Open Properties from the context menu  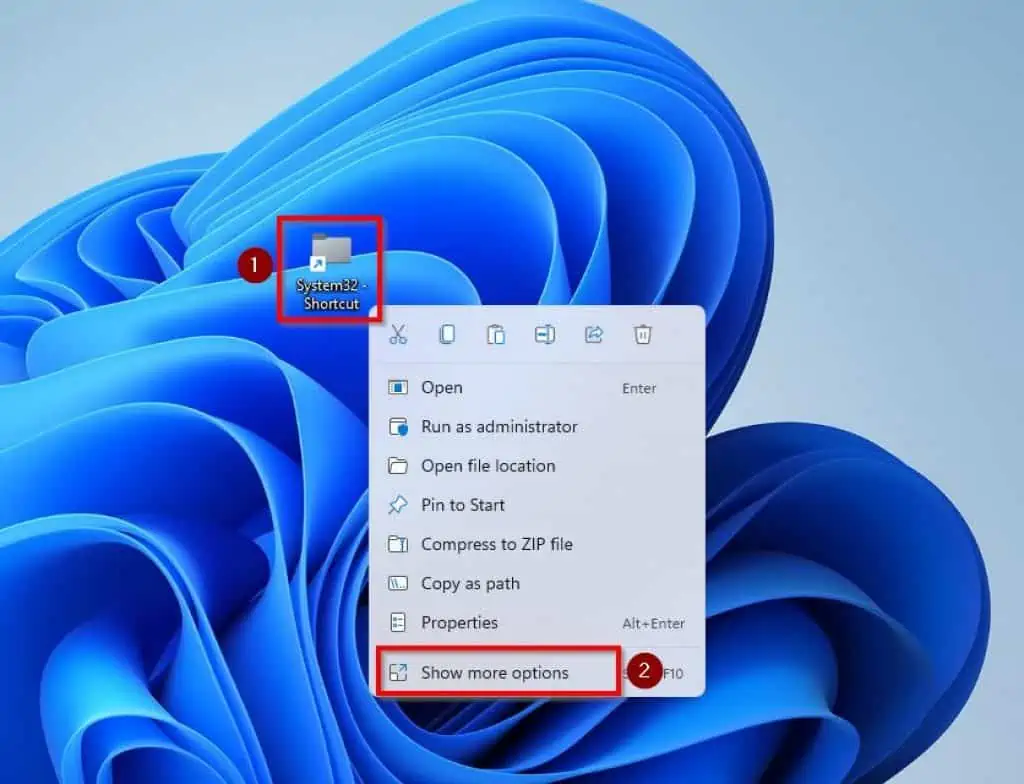(459, 622)
